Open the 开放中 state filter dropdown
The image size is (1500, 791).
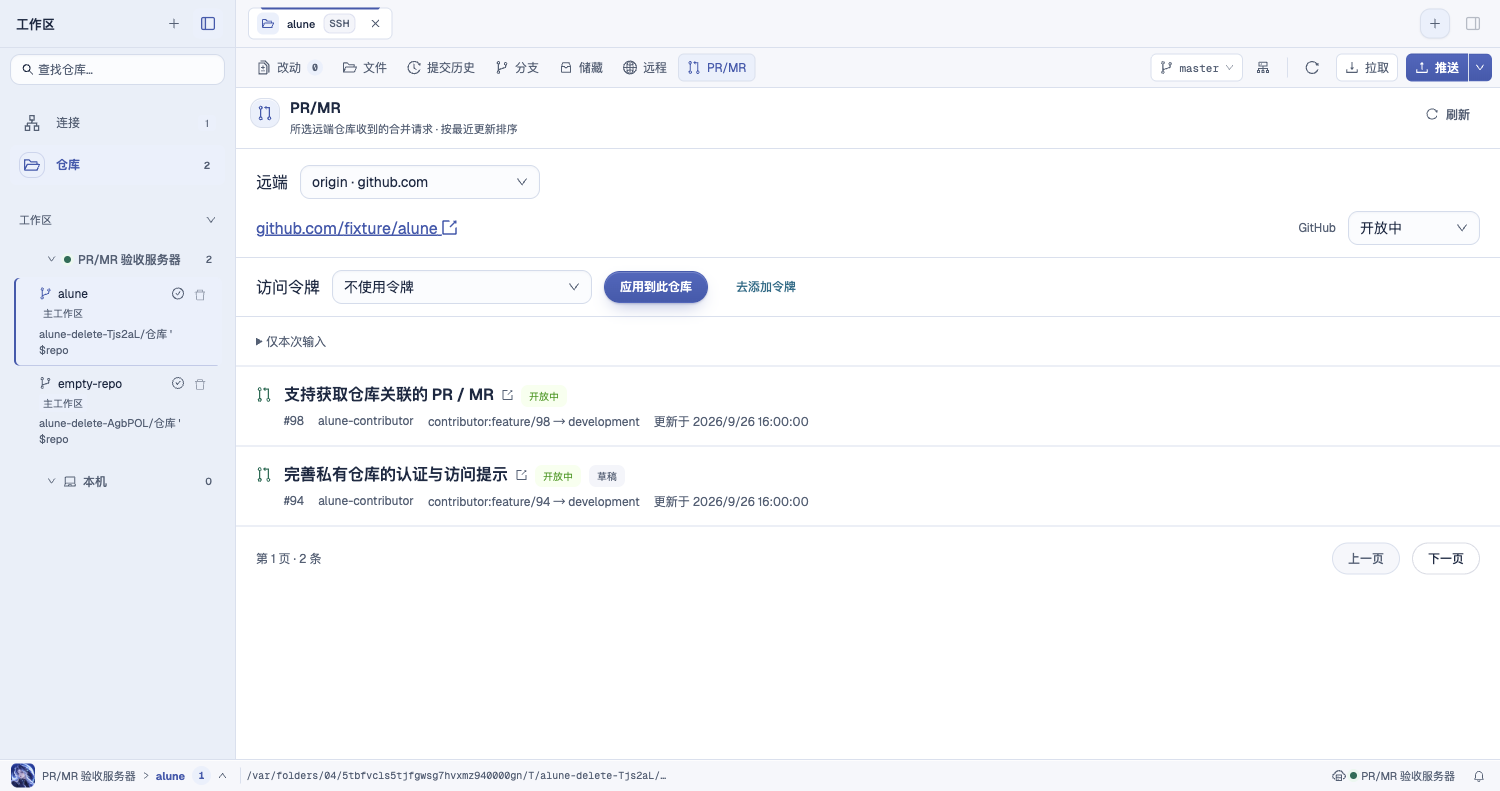[x=1414, y=228]
